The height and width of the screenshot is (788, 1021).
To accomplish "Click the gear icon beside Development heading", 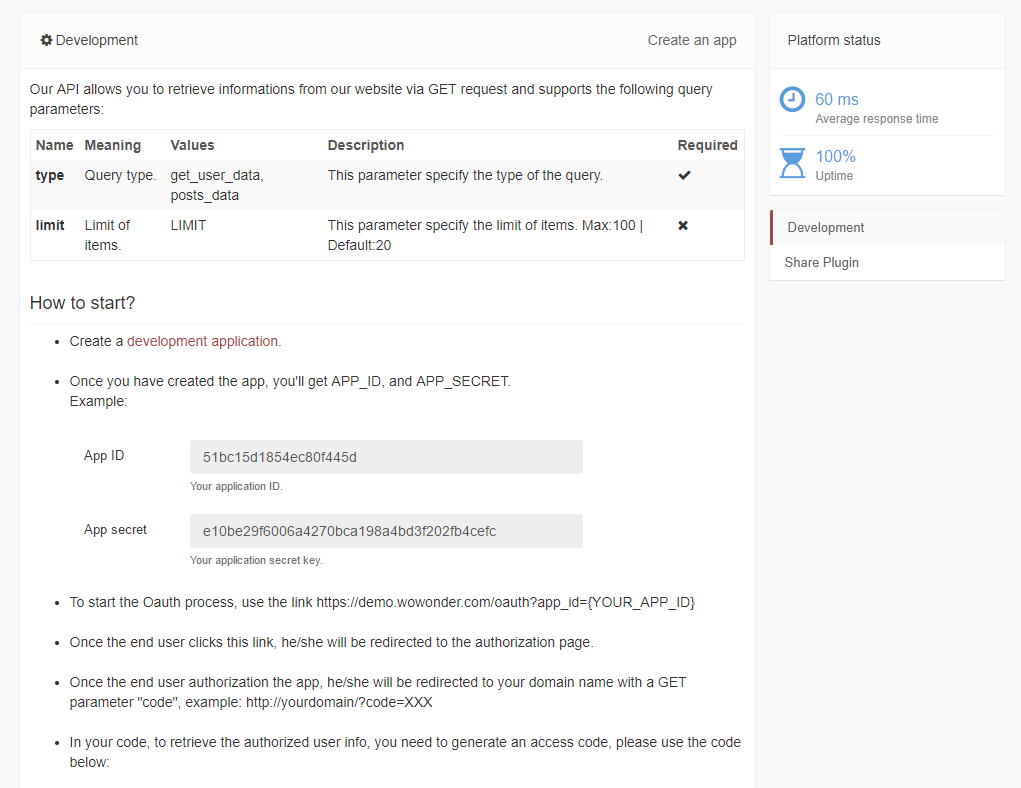I will pos(46,41).
